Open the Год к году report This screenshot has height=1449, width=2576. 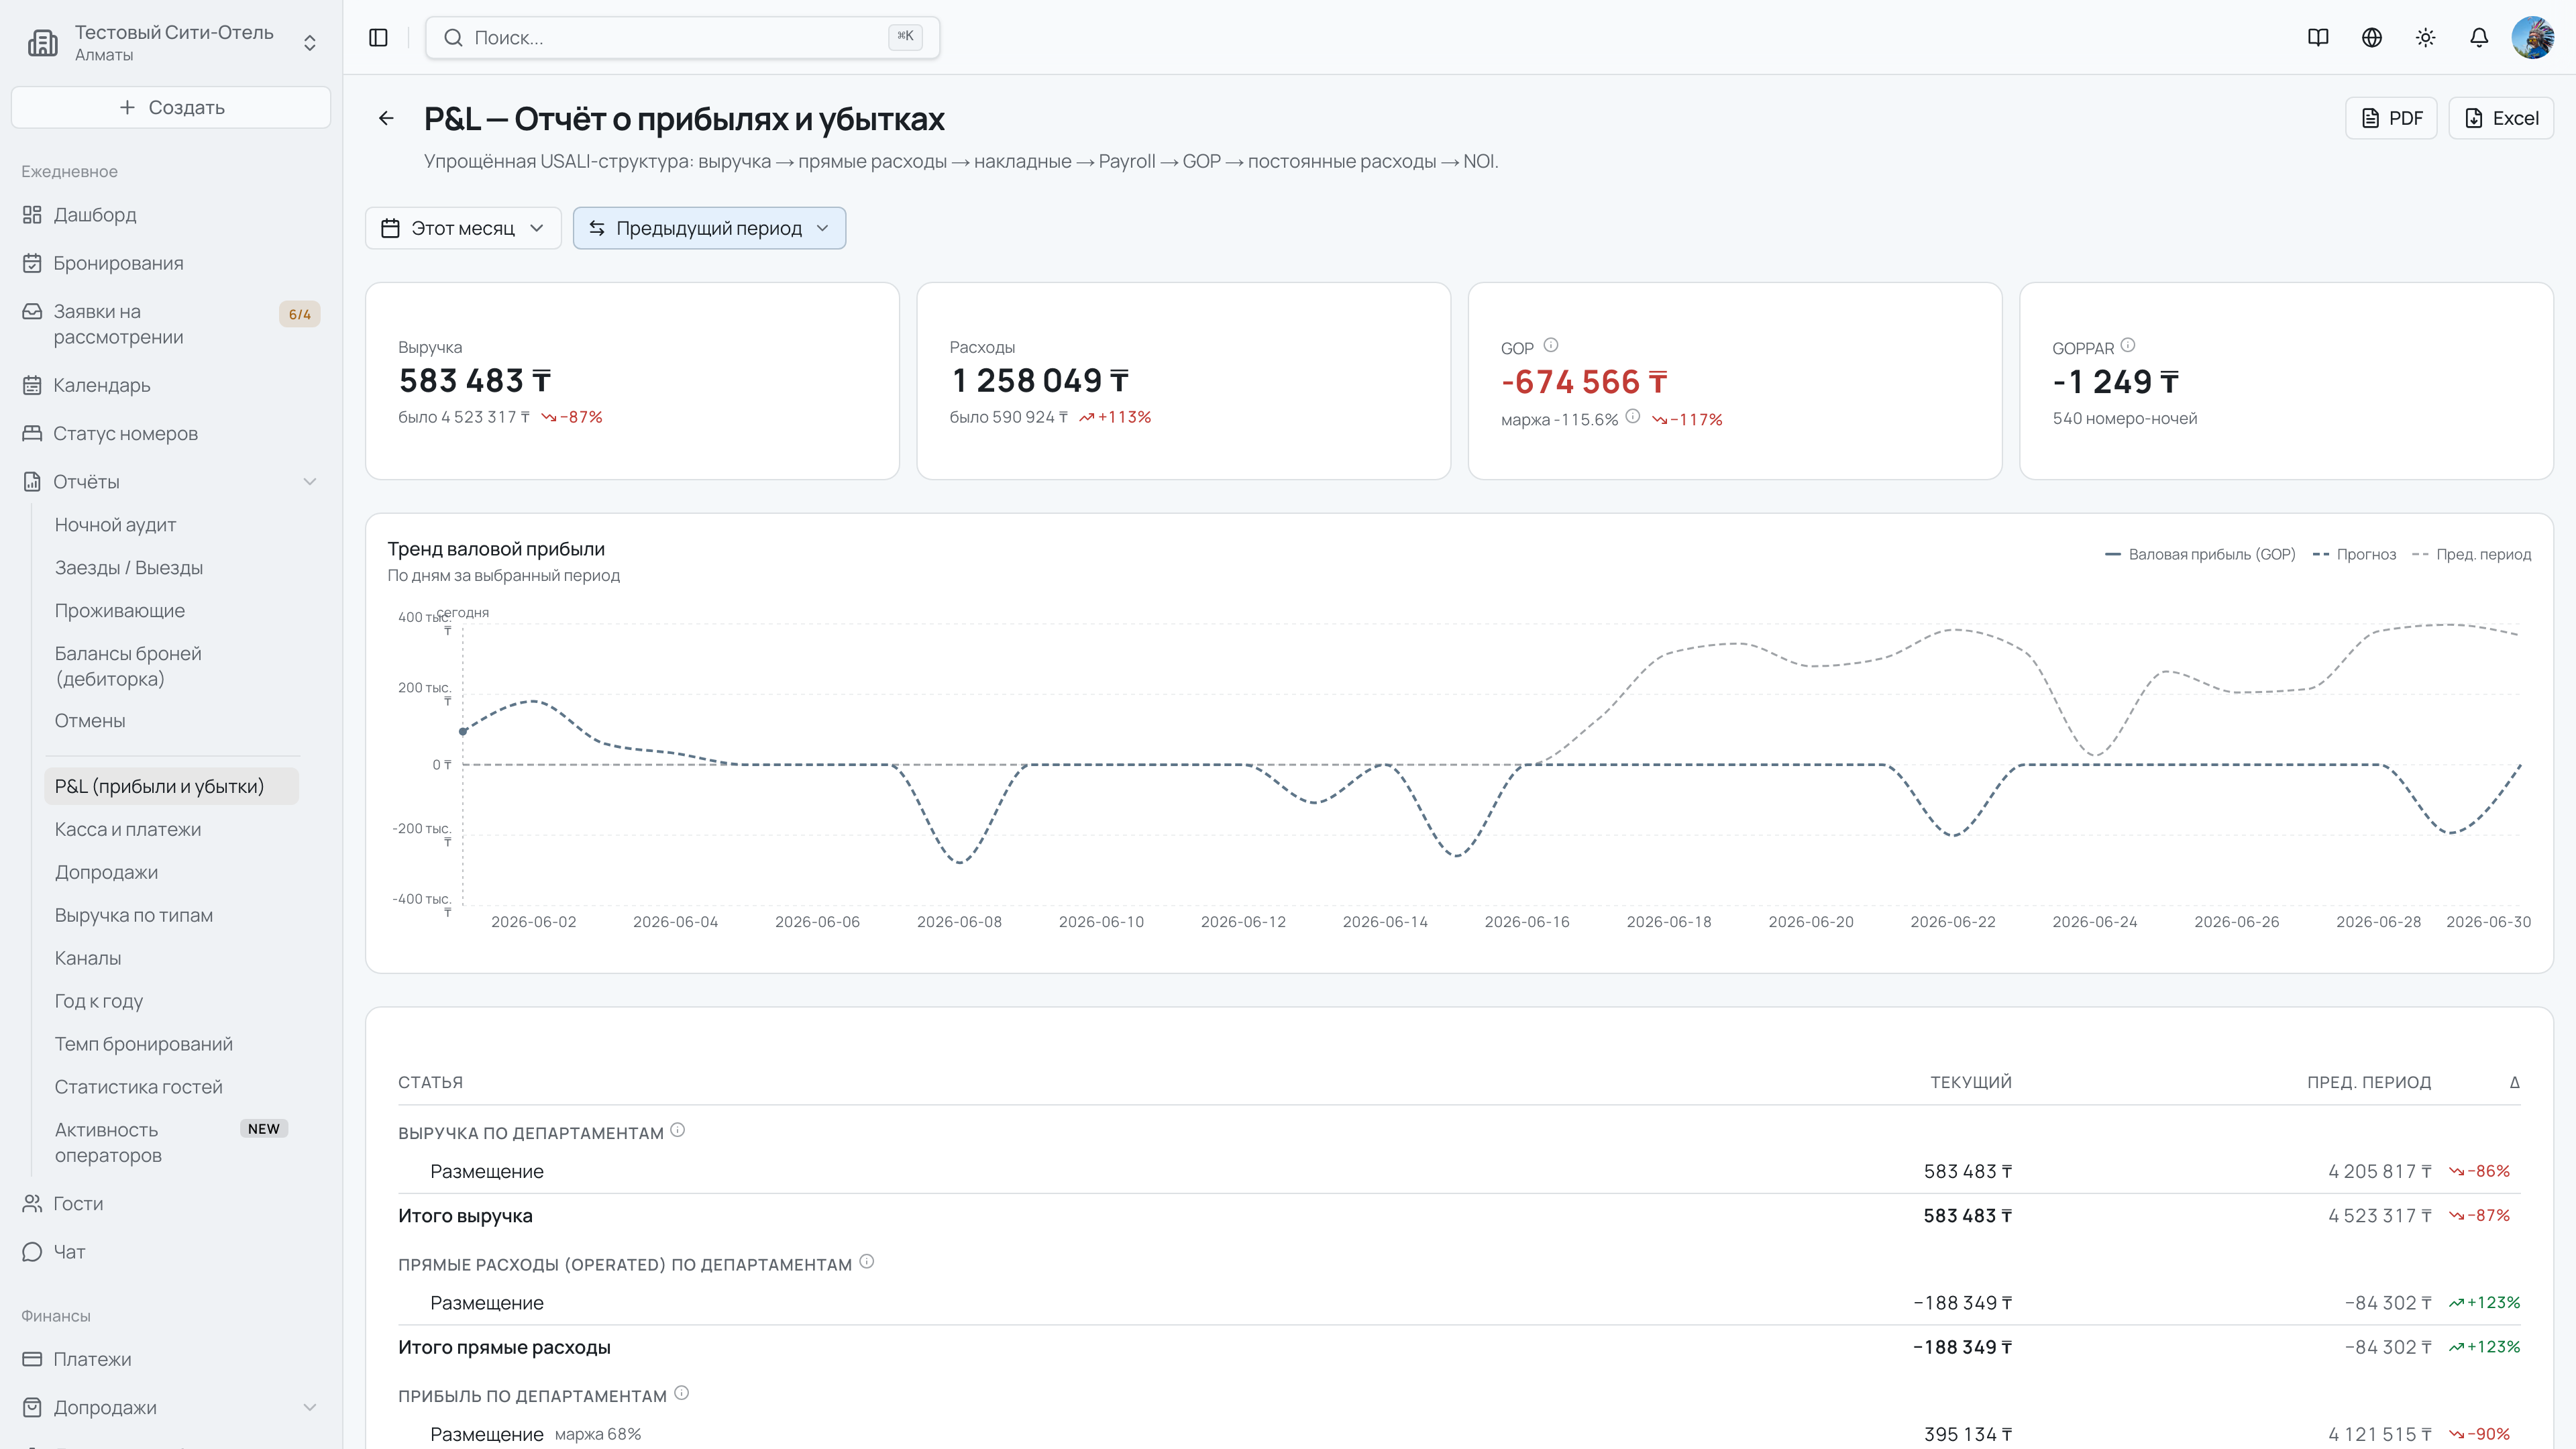click(x=171, y=1001)
